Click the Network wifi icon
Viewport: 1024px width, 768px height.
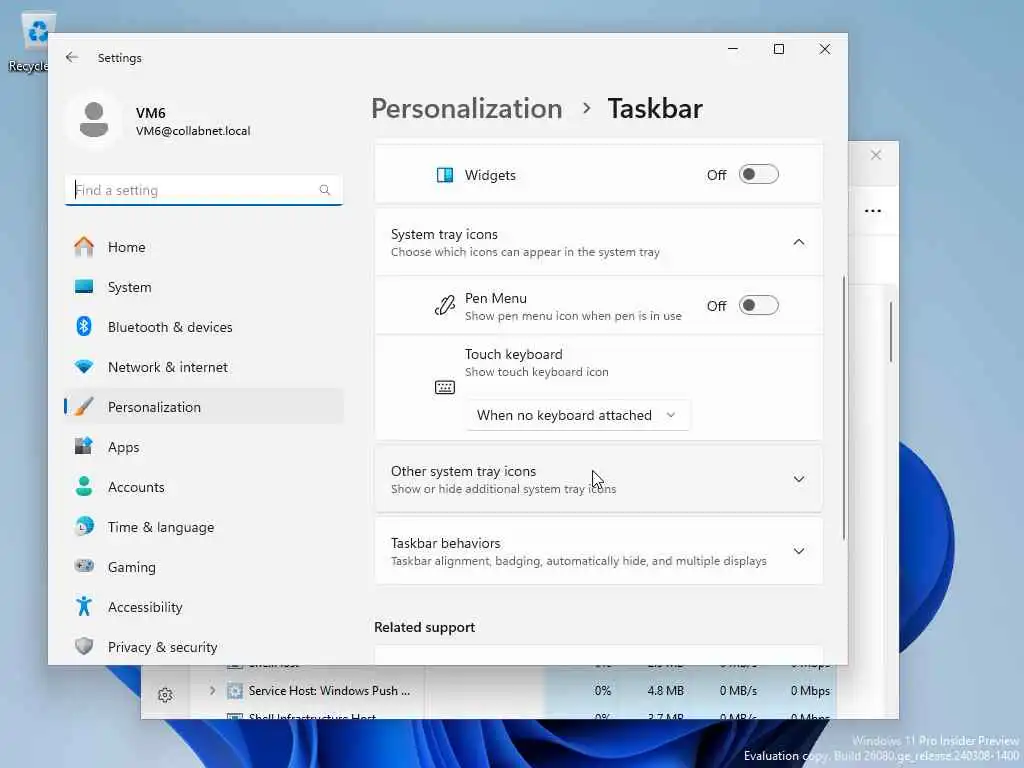click(x=84, y=367)
